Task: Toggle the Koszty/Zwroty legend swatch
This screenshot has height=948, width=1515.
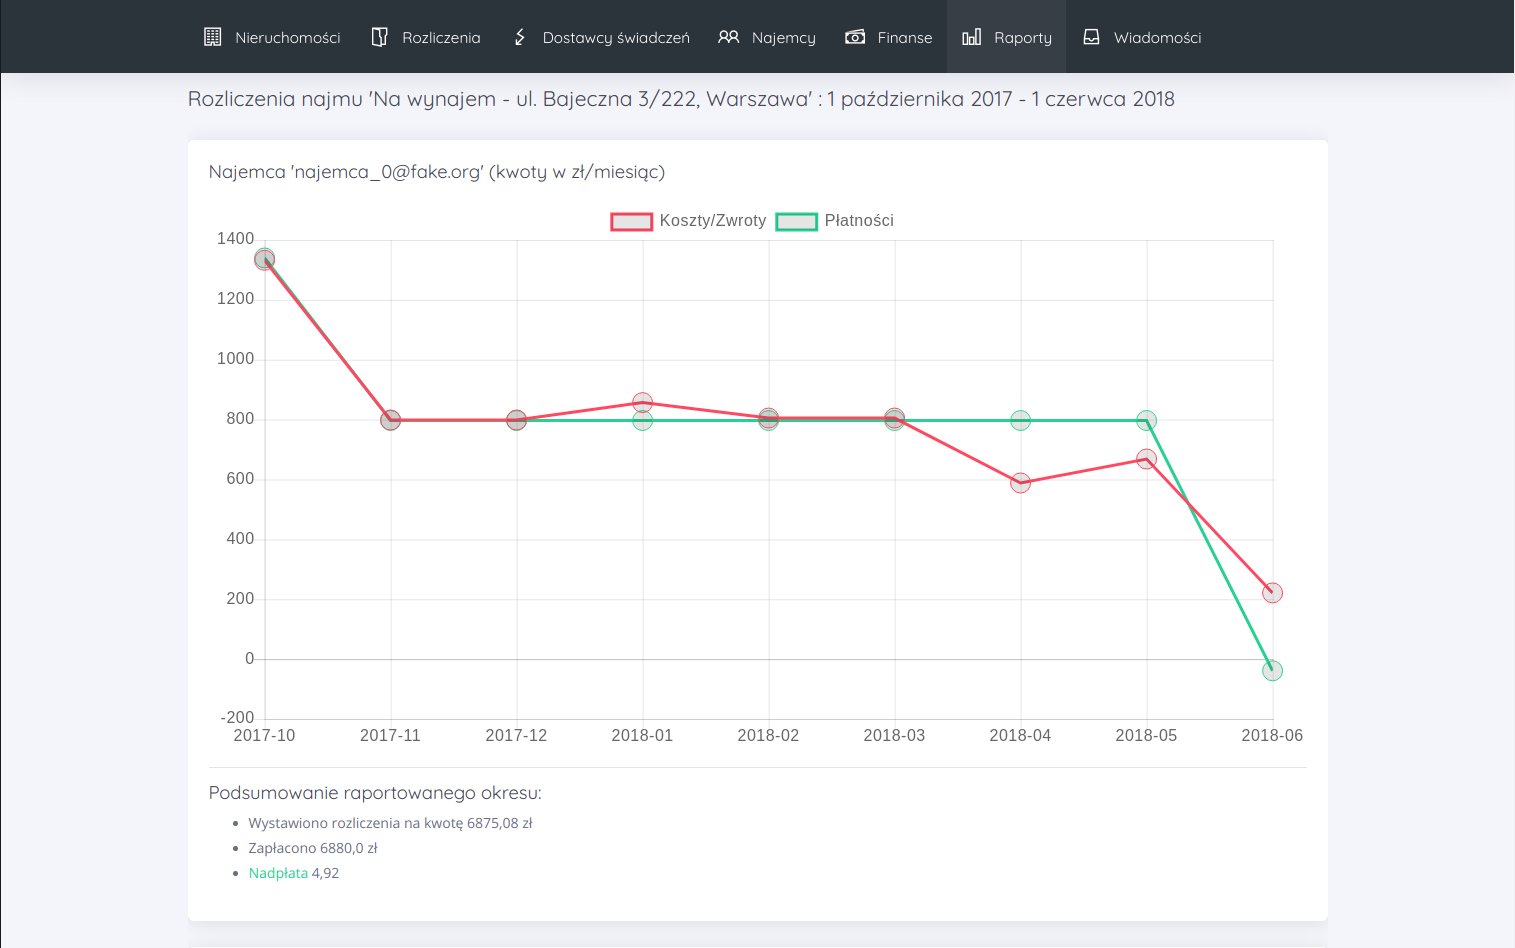Action: (631, 221)
